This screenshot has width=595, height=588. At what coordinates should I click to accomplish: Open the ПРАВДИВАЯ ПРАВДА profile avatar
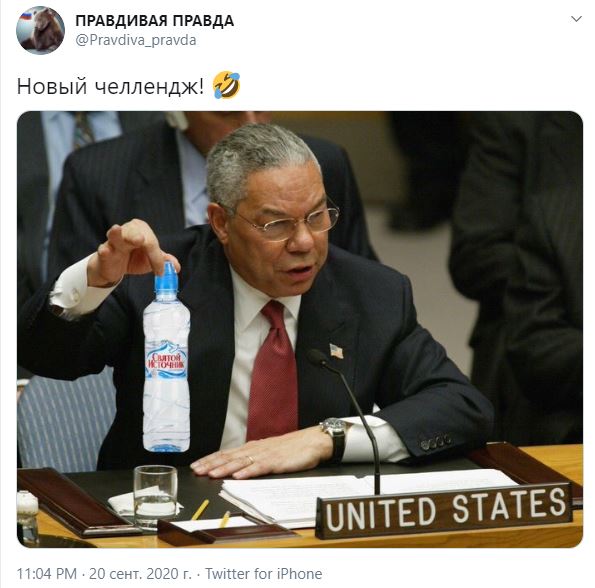(x=40, y=30)
